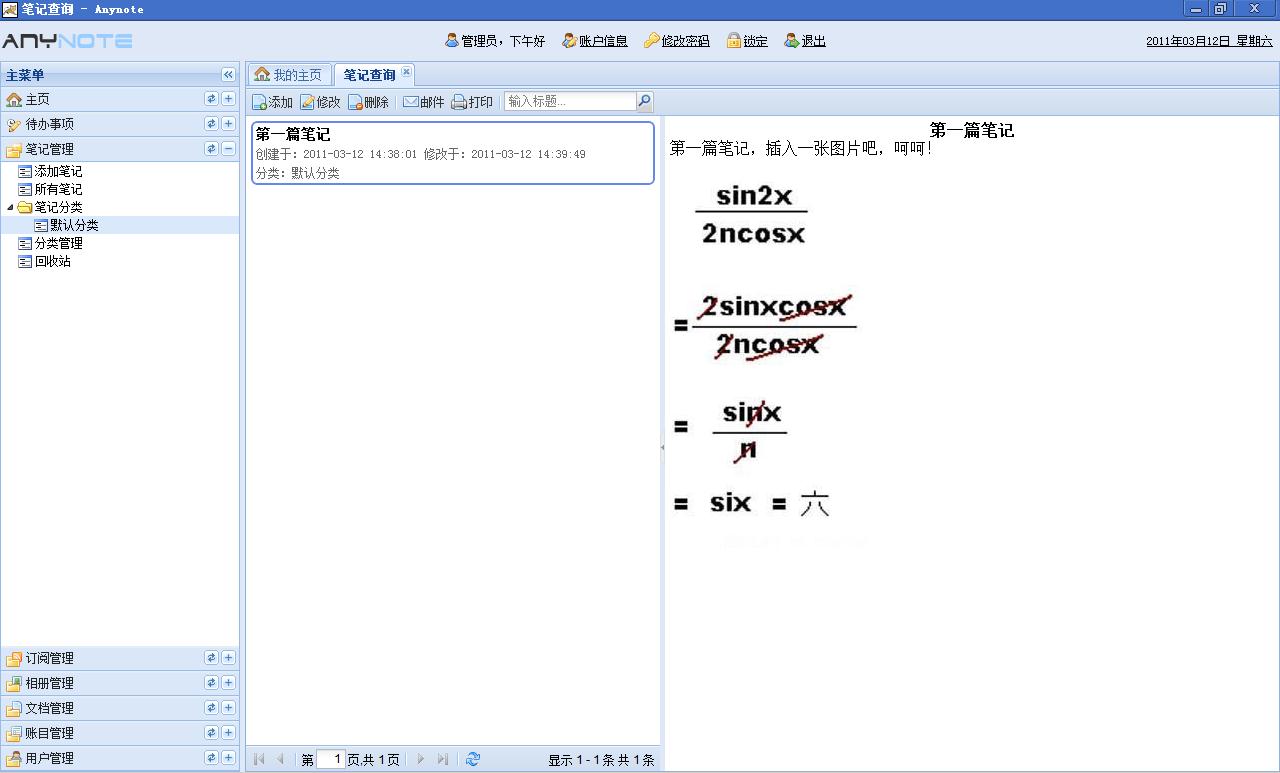Expand the 相册管理 accordion panel
The height and width of the screenshot is (773, 1280).
228,683
